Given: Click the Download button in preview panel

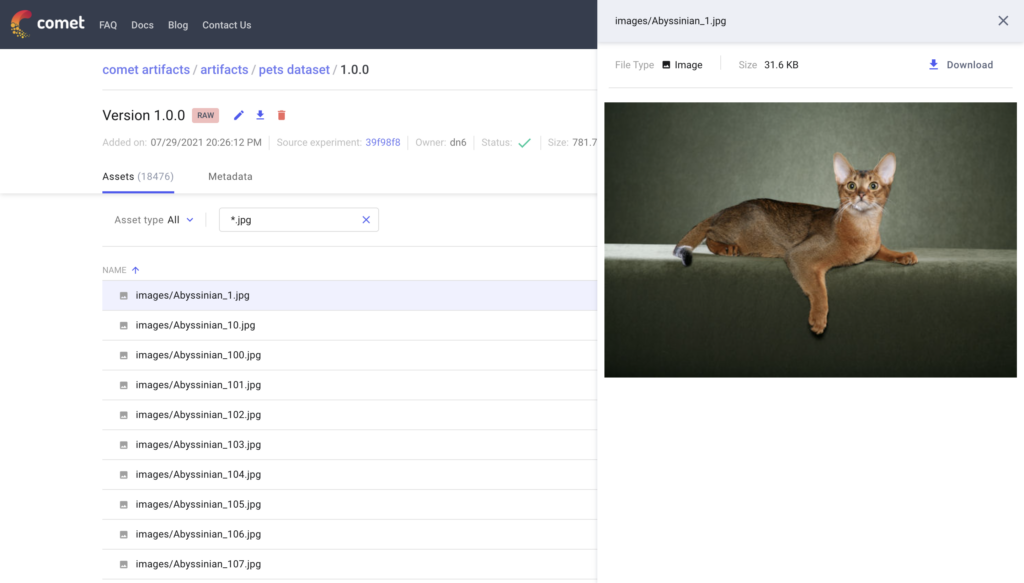Looking at the screenshot, I should (x=960, y=65).
